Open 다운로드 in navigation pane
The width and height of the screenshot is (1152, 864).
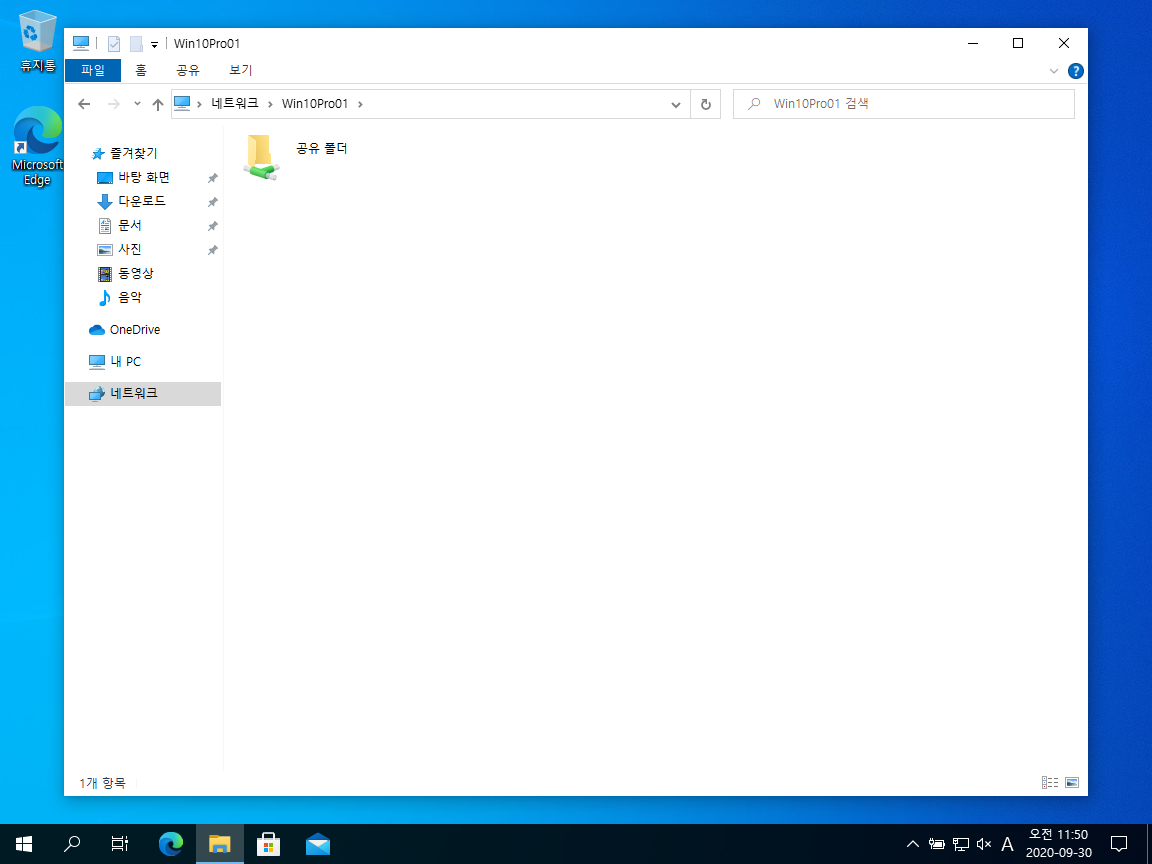[x=142, y=201]
